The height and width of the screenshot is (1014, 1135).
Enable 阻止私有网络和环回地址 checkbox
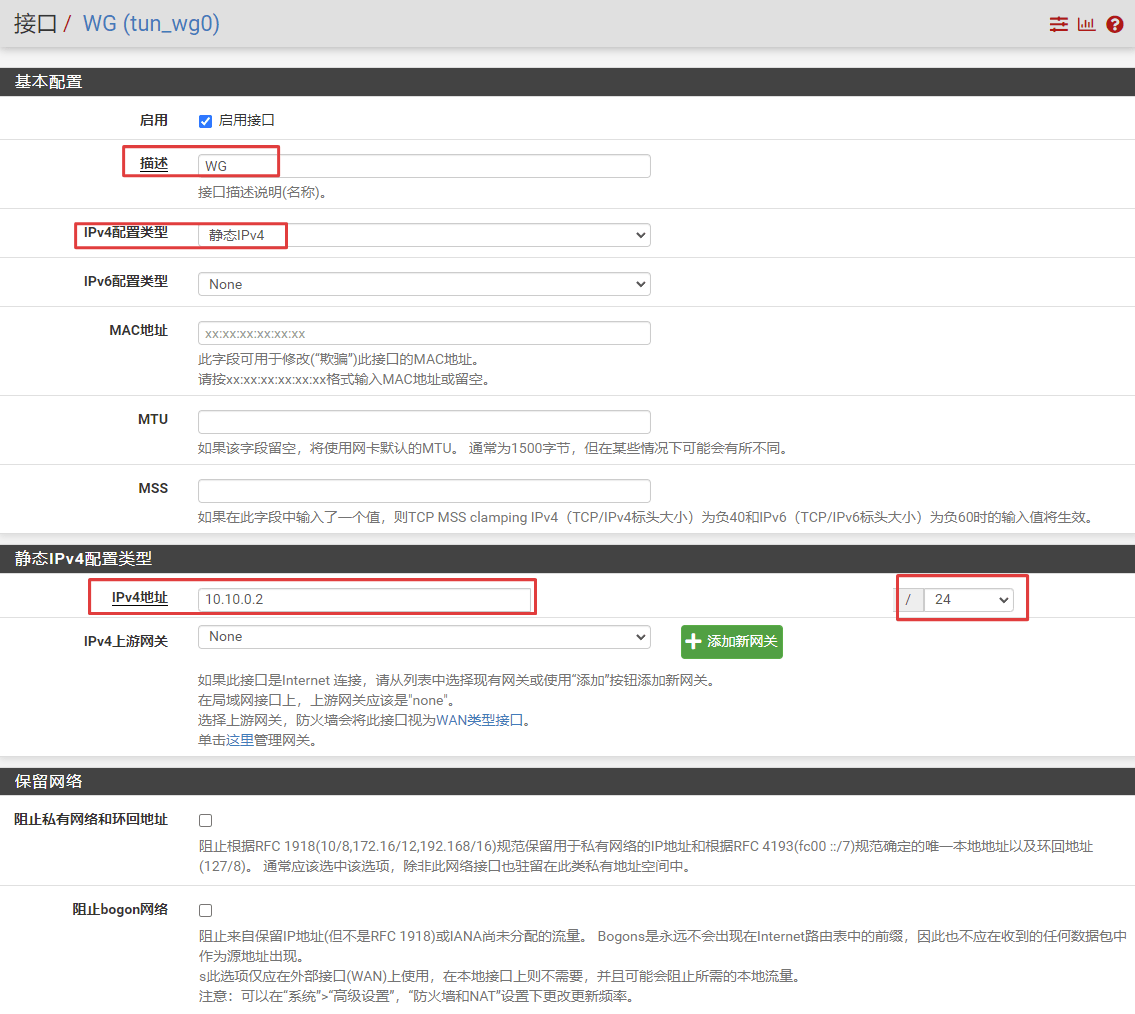click(205, 820)
